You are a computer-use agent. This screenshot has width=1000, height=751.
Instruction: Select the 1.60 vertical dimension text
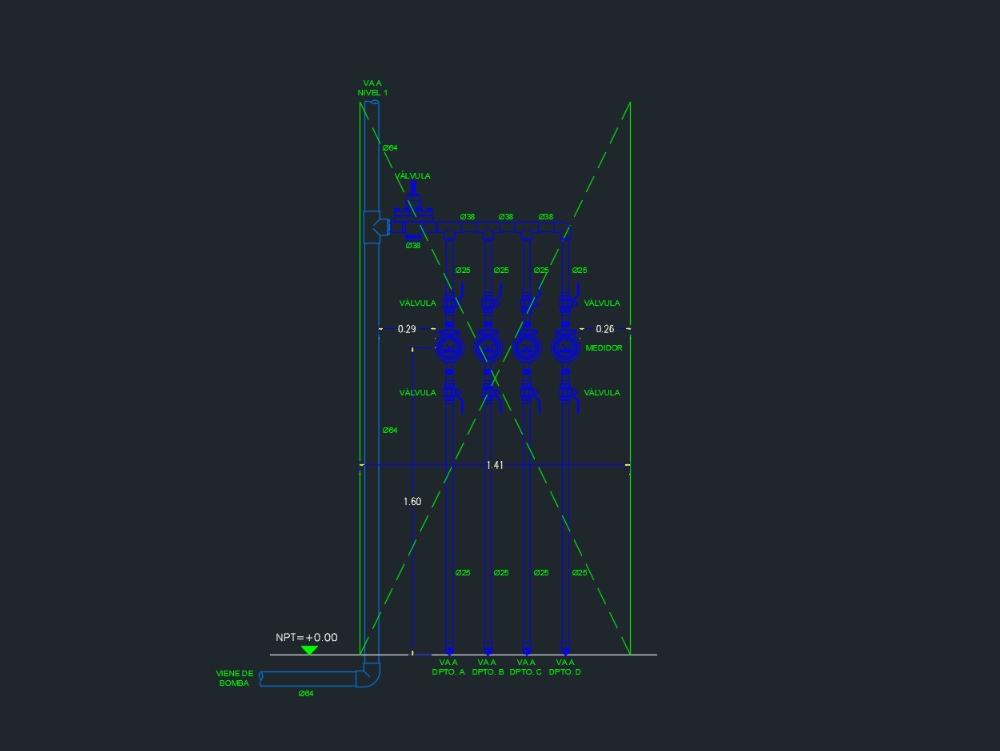[x=412, y=501]
